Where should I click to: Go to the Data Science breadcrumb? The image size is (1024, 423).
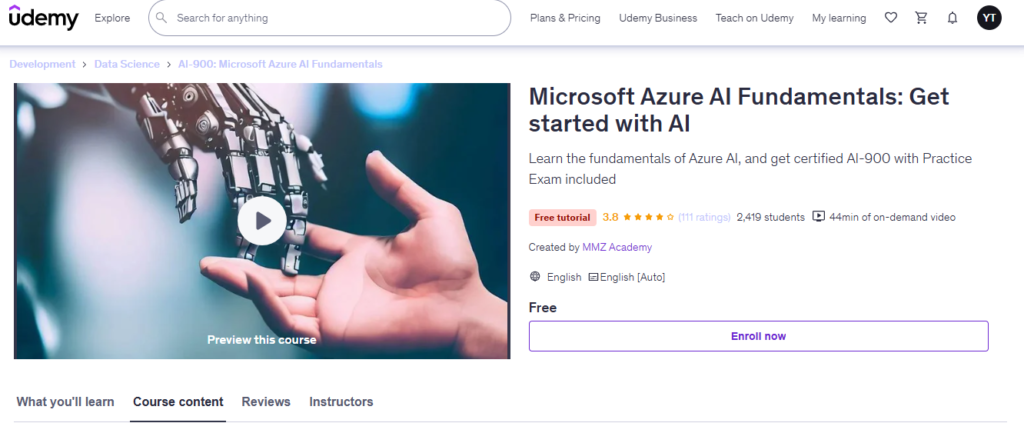click(127, 64)
